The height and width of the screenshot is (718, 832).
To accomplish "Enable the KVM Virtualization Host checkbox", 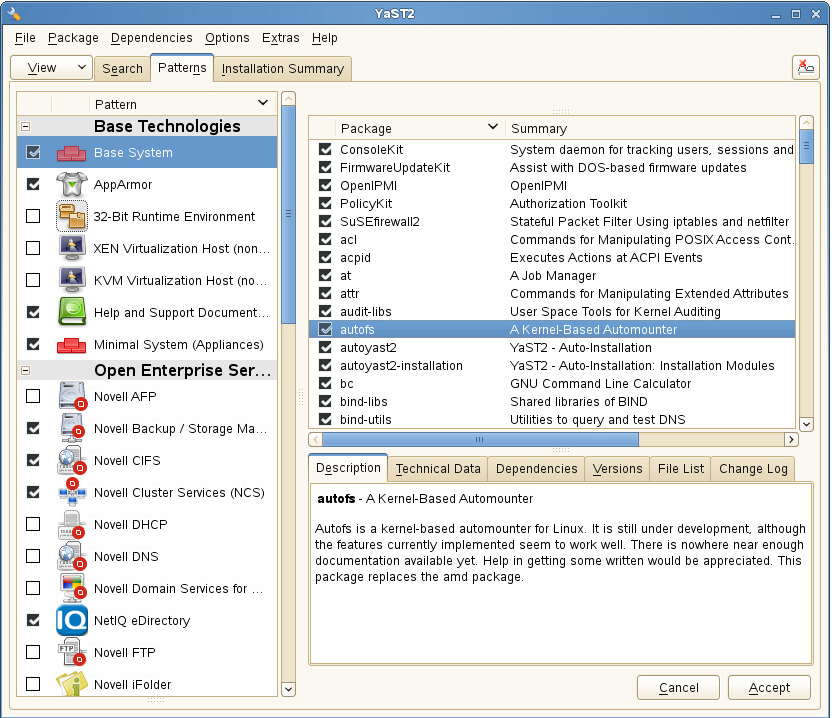I will pos(33,281).
